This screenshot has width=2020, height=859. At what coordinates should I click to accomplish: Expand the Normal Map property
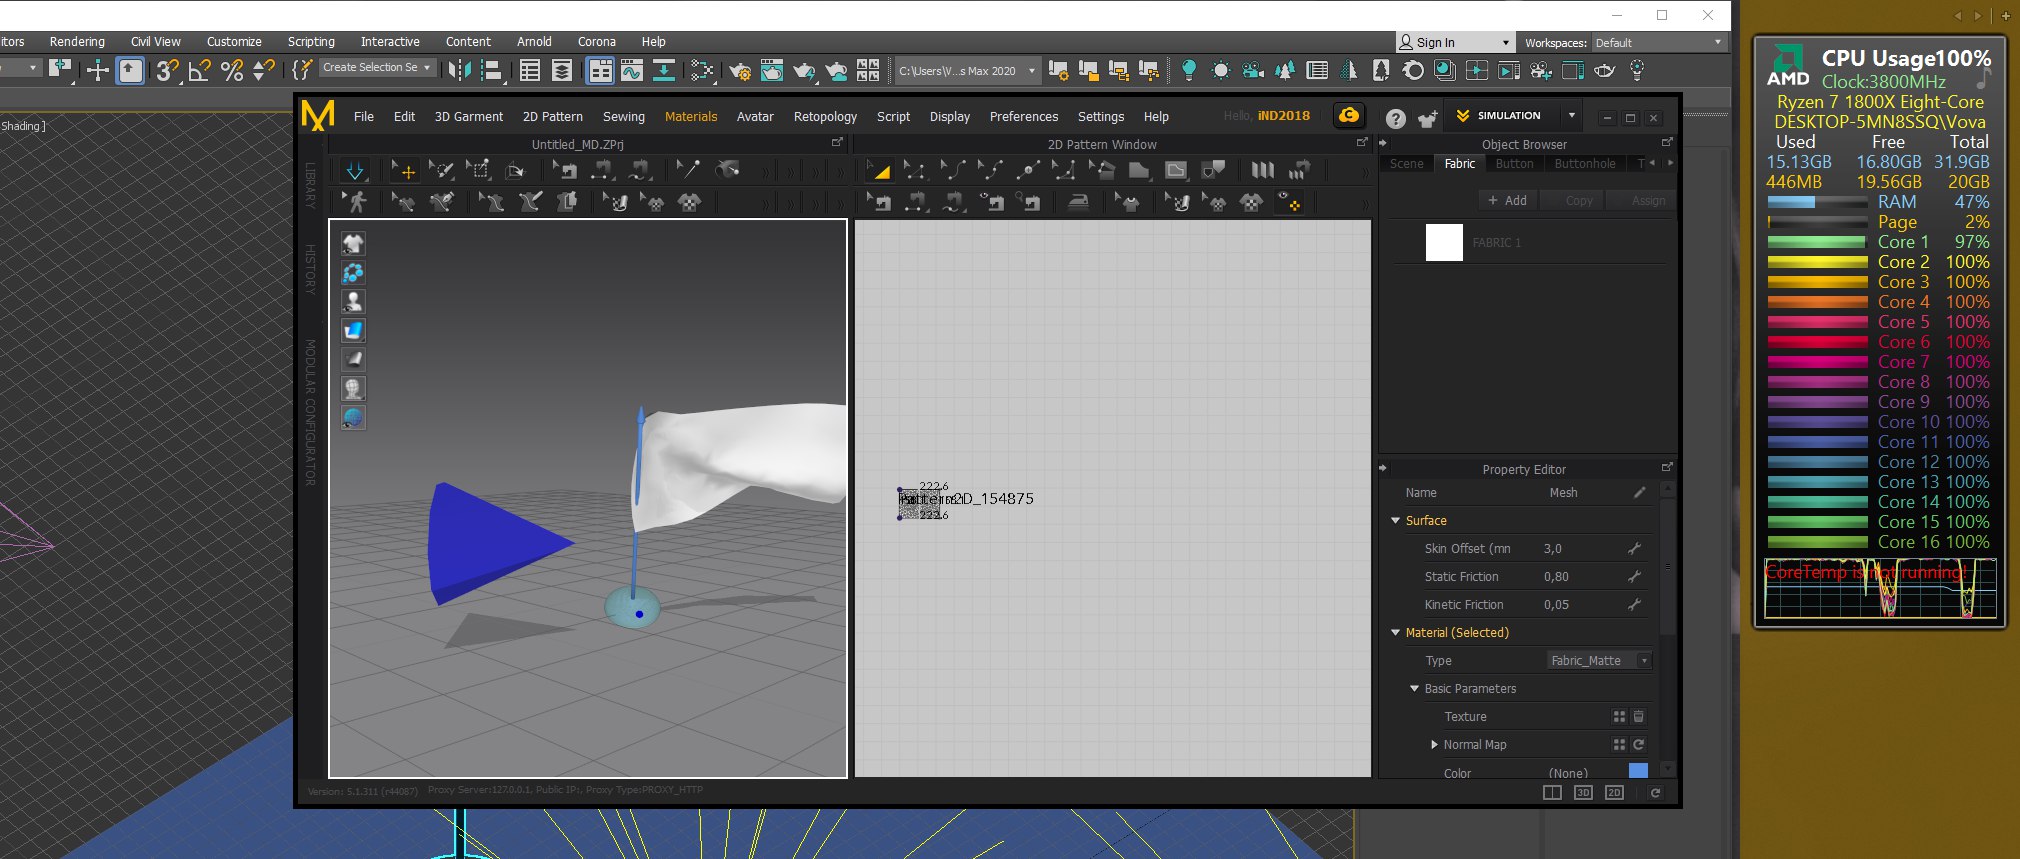pyautogui.click(x=1434, y=745)
